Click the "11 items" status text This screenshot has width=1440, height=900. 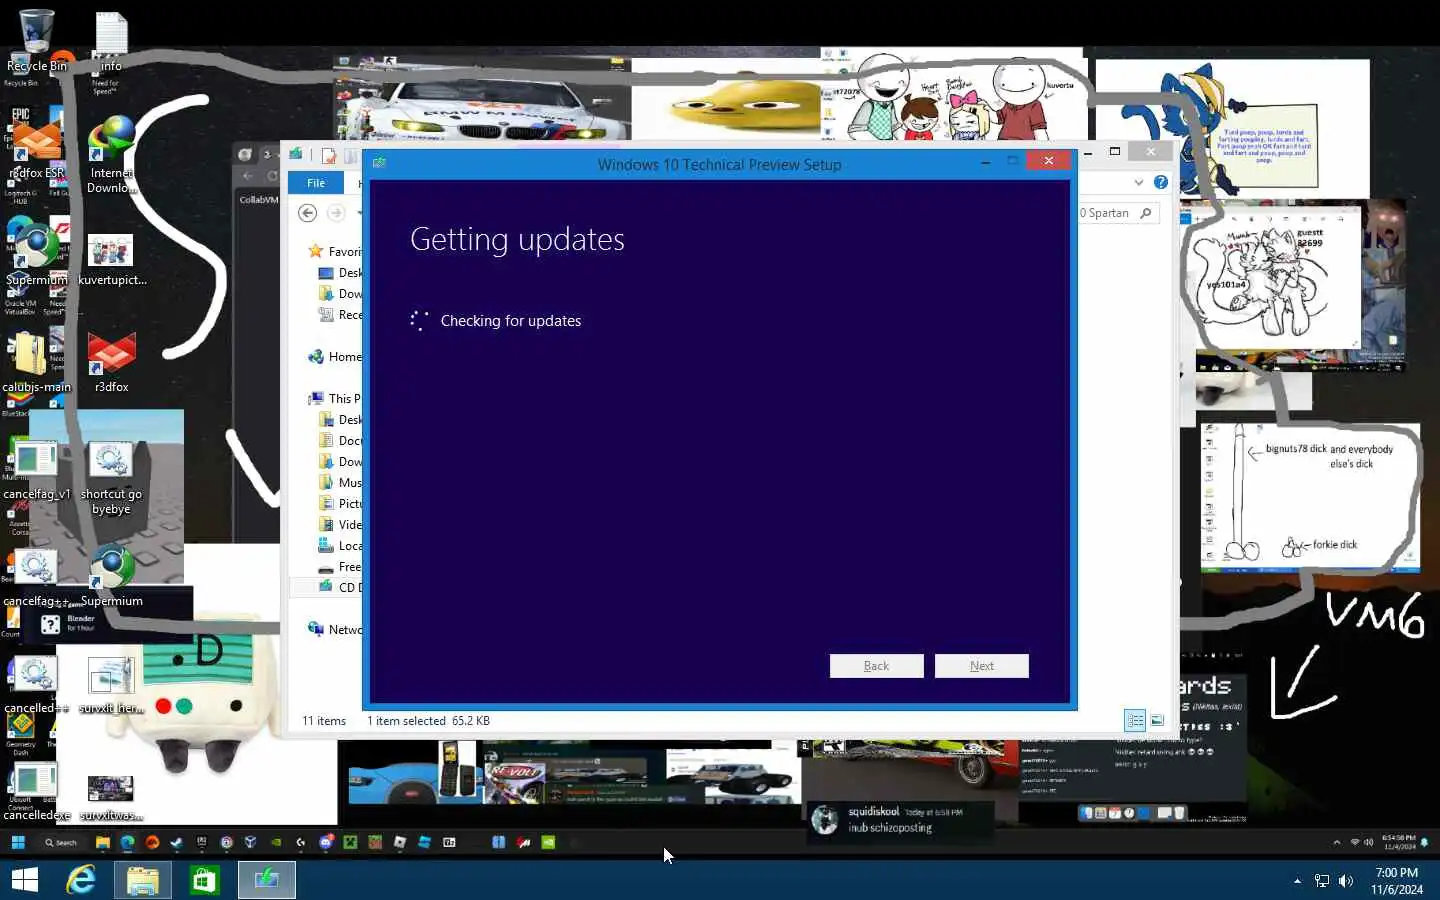click(x=324, y=721)
